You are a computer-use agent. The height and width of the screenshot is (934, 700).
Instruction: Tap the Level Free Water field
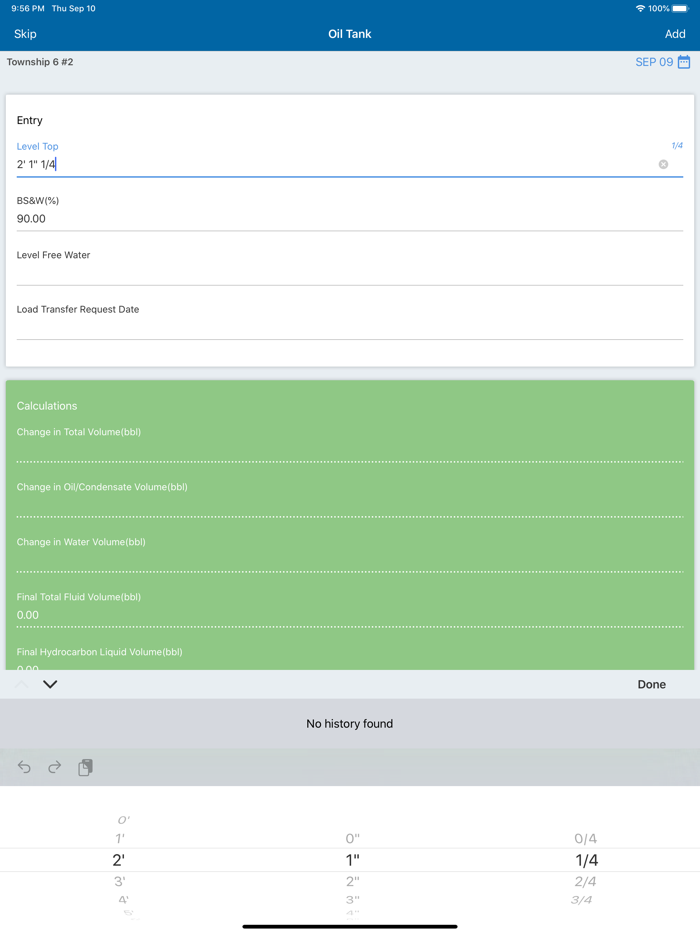(x=350, y=267)
